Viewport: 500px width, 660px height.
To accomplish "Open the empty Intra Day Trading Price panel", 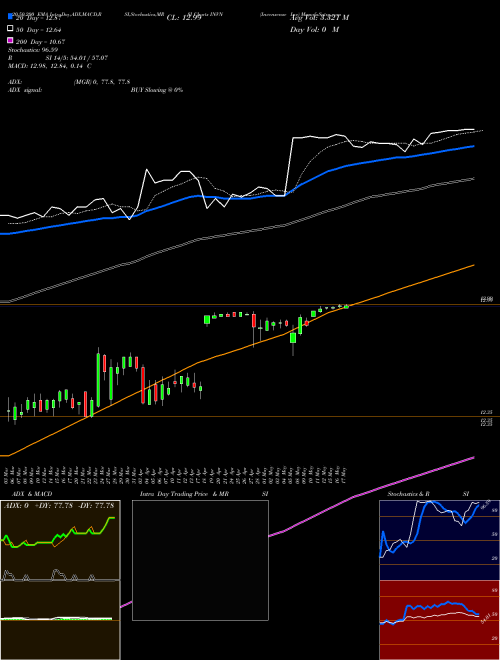I will click(x=200, y=560).
